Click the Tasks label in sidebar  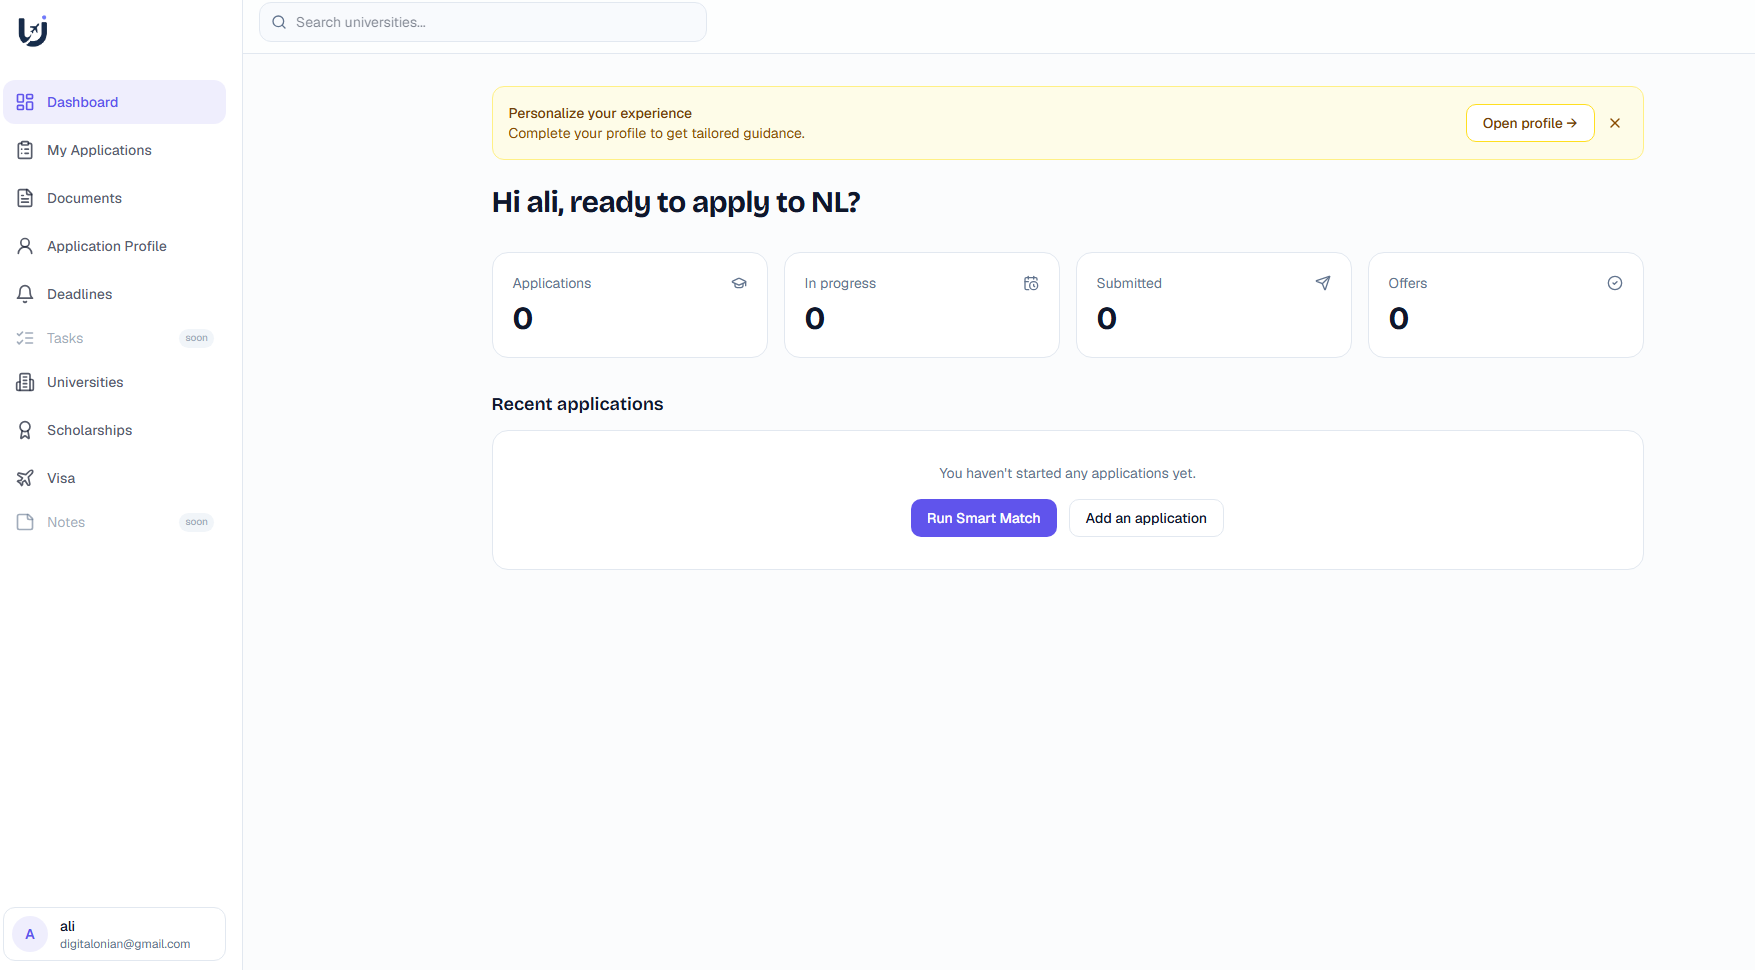pos(65,338)
